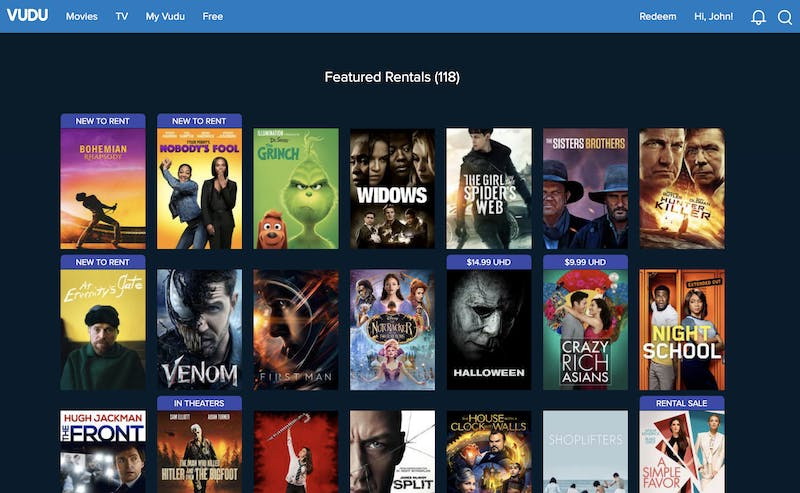Choose the Night School poster

pos(682,330)
